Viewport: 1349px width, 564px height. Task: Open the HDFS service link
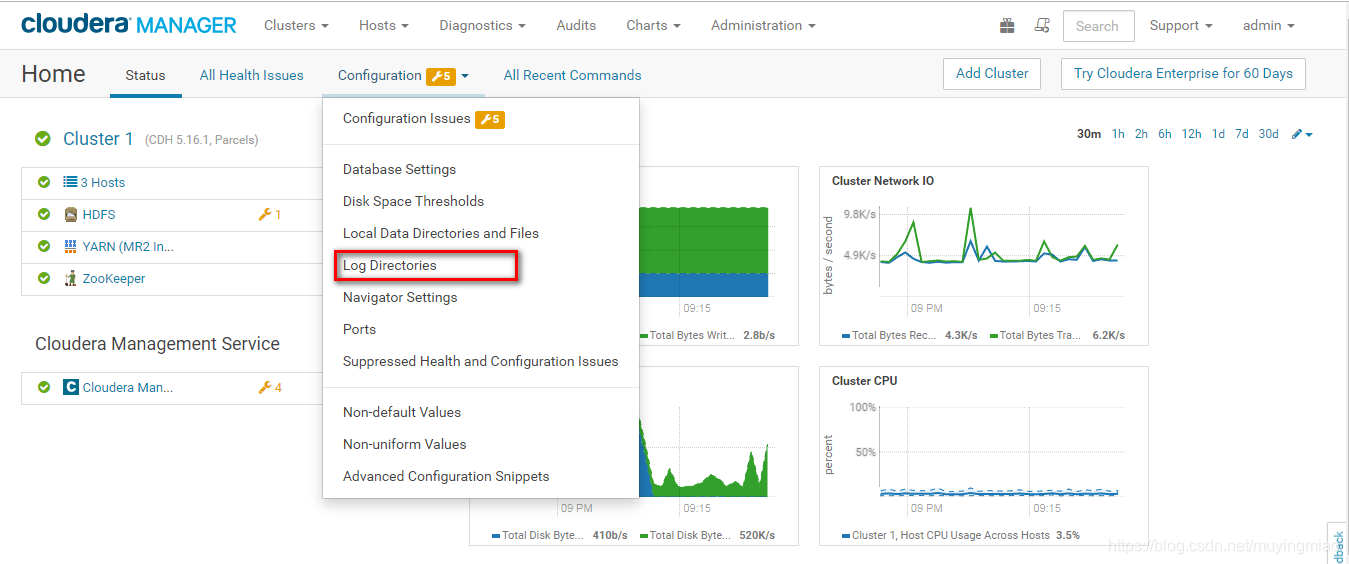[99, 214]
